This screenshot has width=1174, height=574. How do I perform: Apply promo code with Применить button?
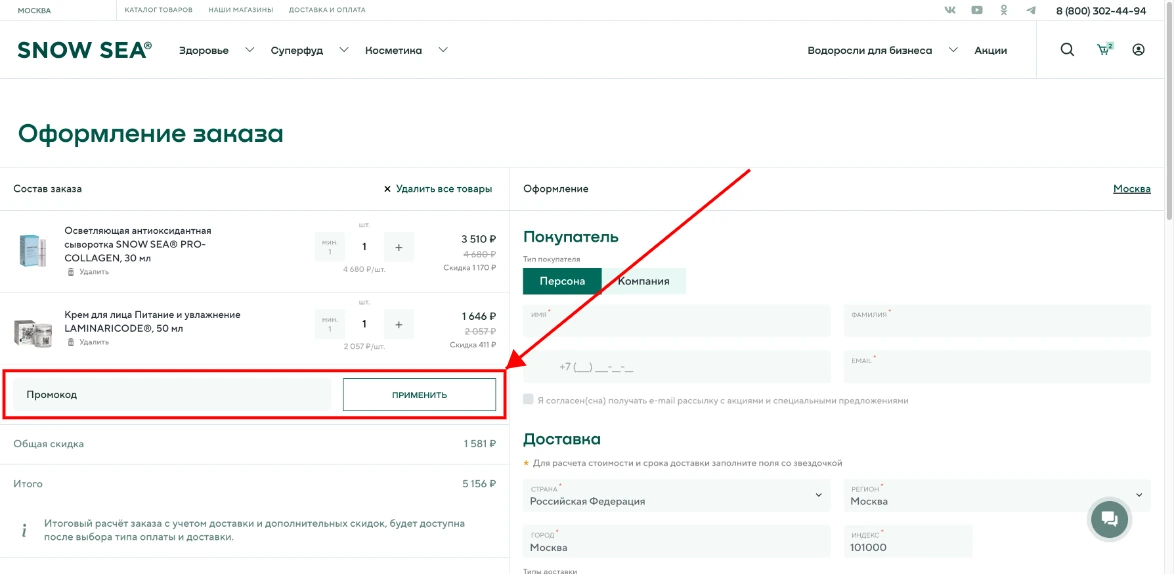coord(419,394)
